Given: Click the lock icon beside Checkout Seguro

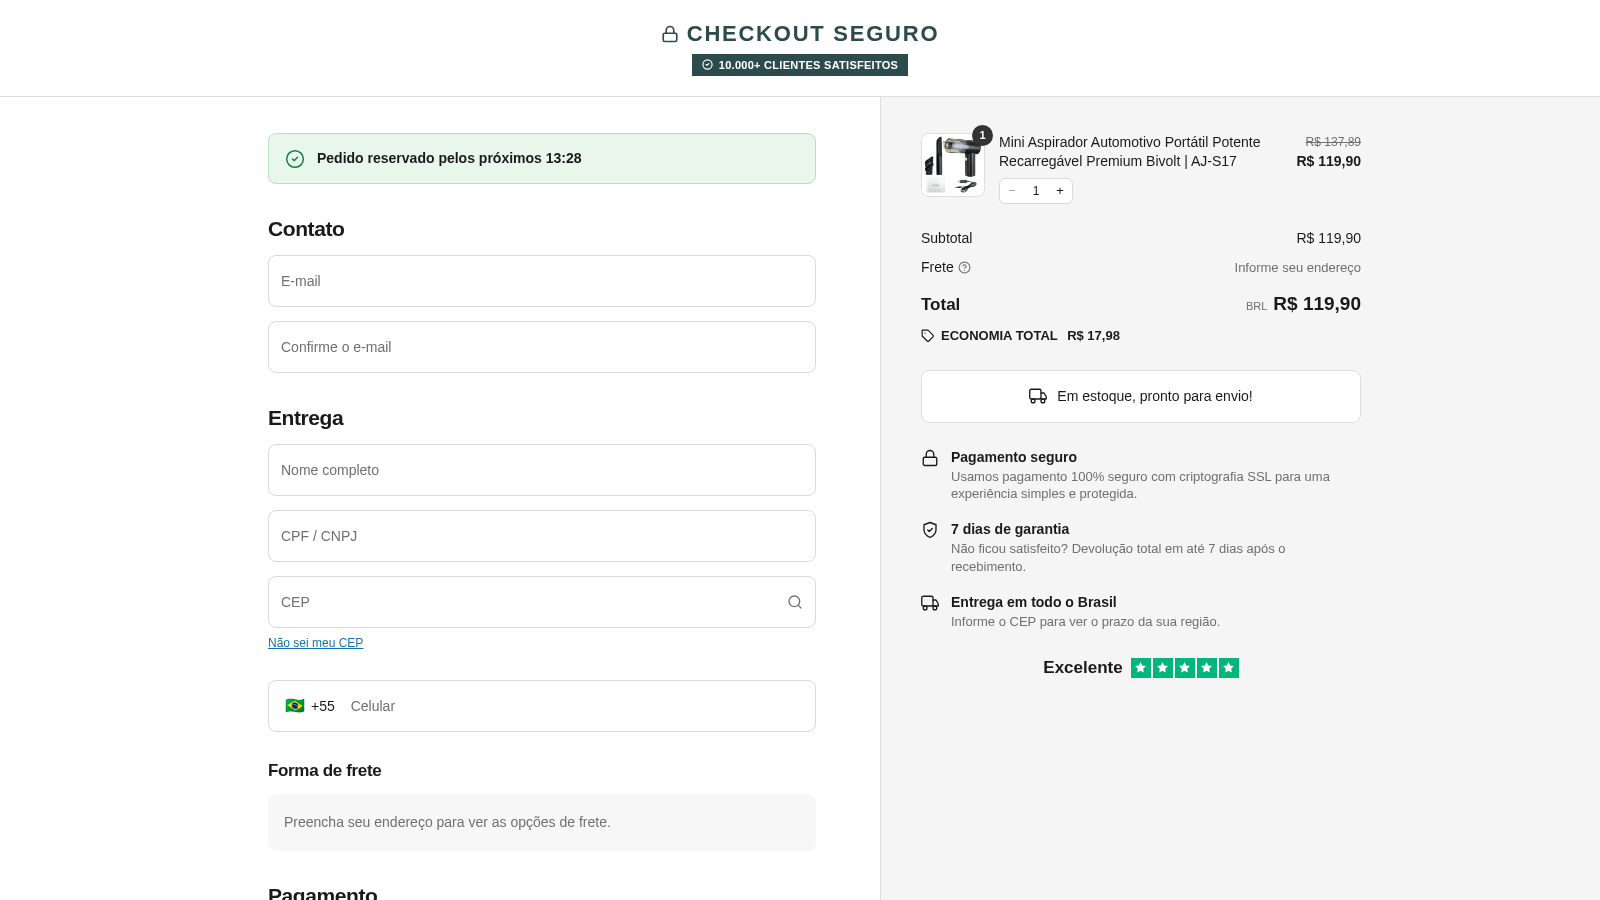Looking at the screenshot, I should point(670,34).
